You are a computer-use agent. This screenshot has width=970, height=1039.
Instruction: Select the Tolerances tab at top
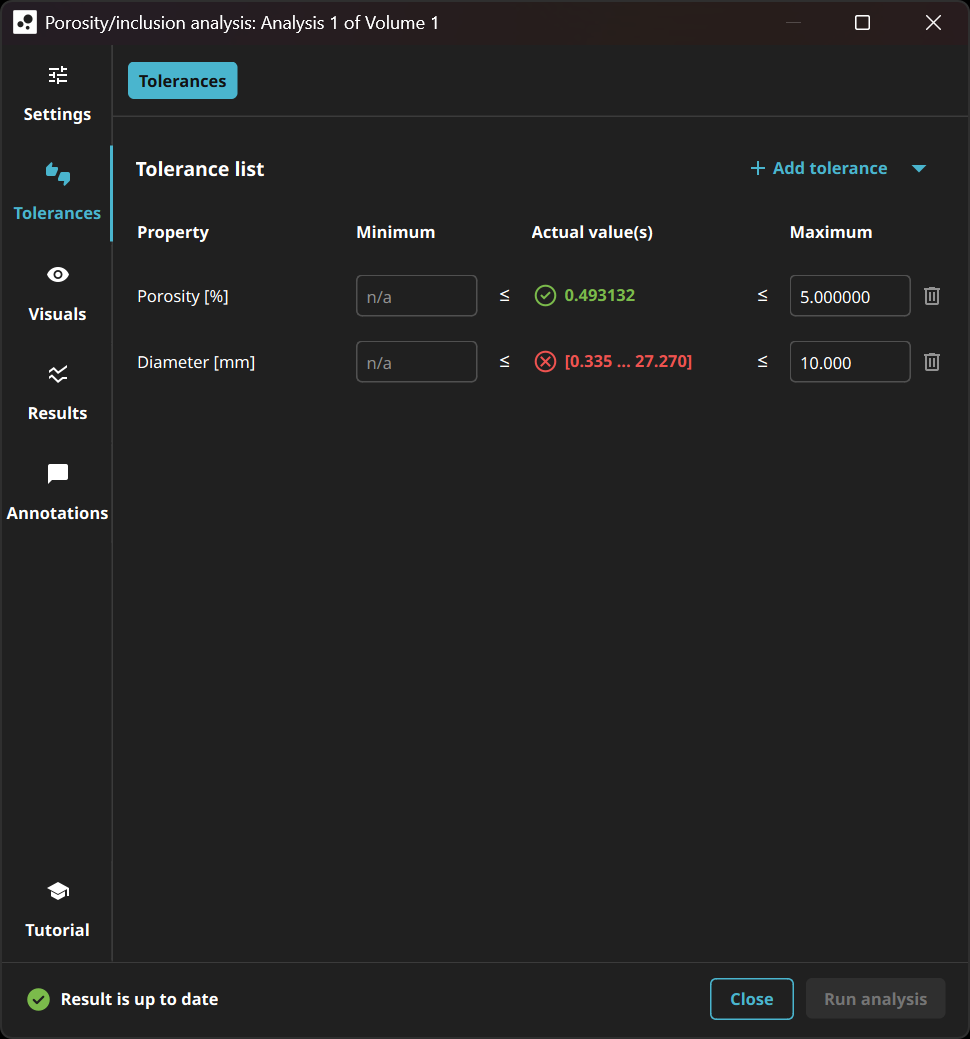pyautogui.click(x=182, y=81)
